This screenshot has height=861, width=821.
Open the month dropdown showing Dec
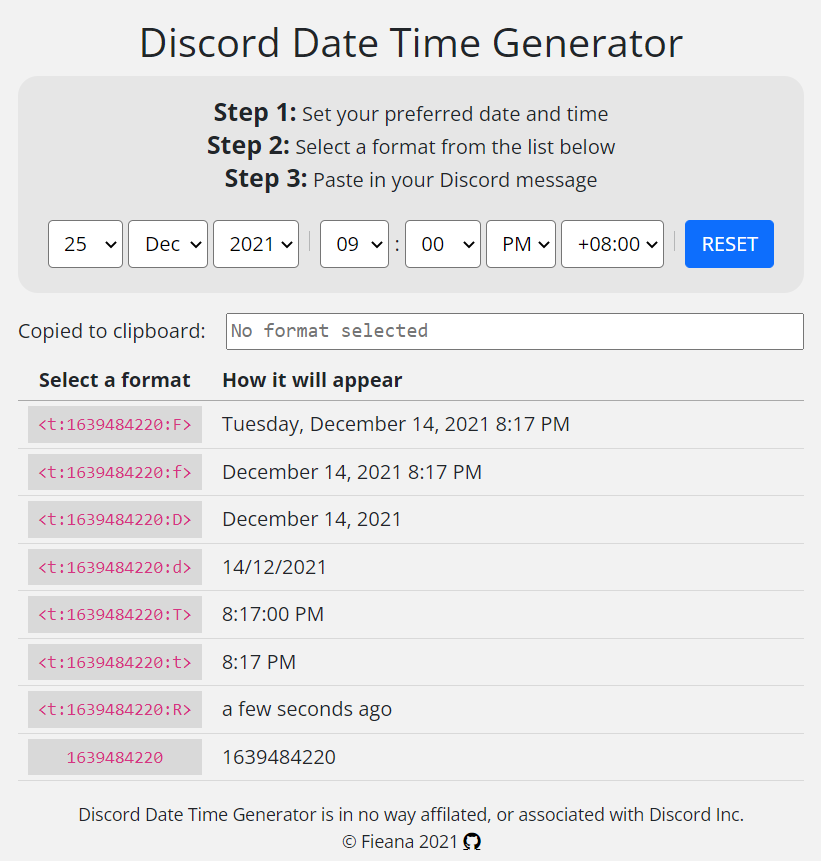[167, 243]
